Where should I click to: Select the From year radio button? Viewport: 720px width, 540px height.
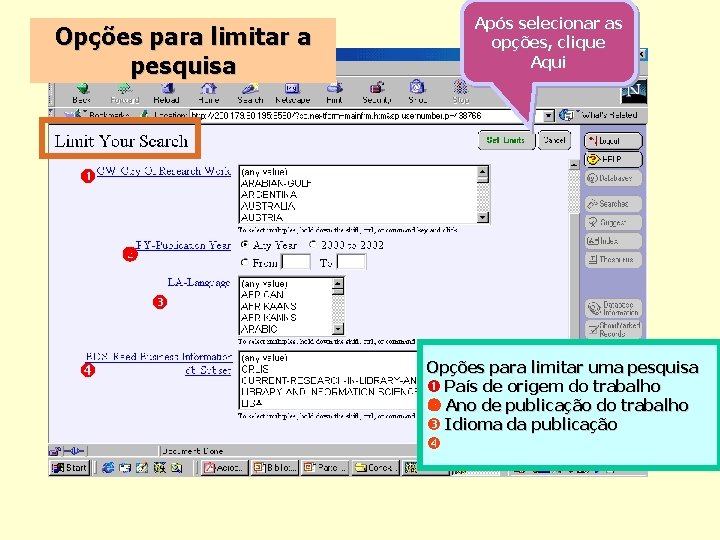tap(245, 262)
